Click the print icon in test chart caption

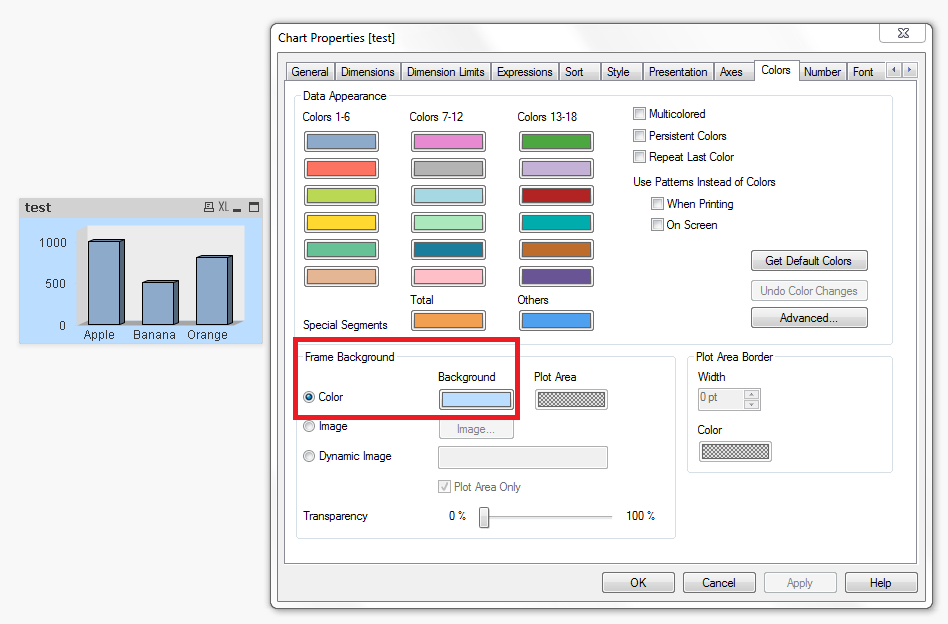209,207
